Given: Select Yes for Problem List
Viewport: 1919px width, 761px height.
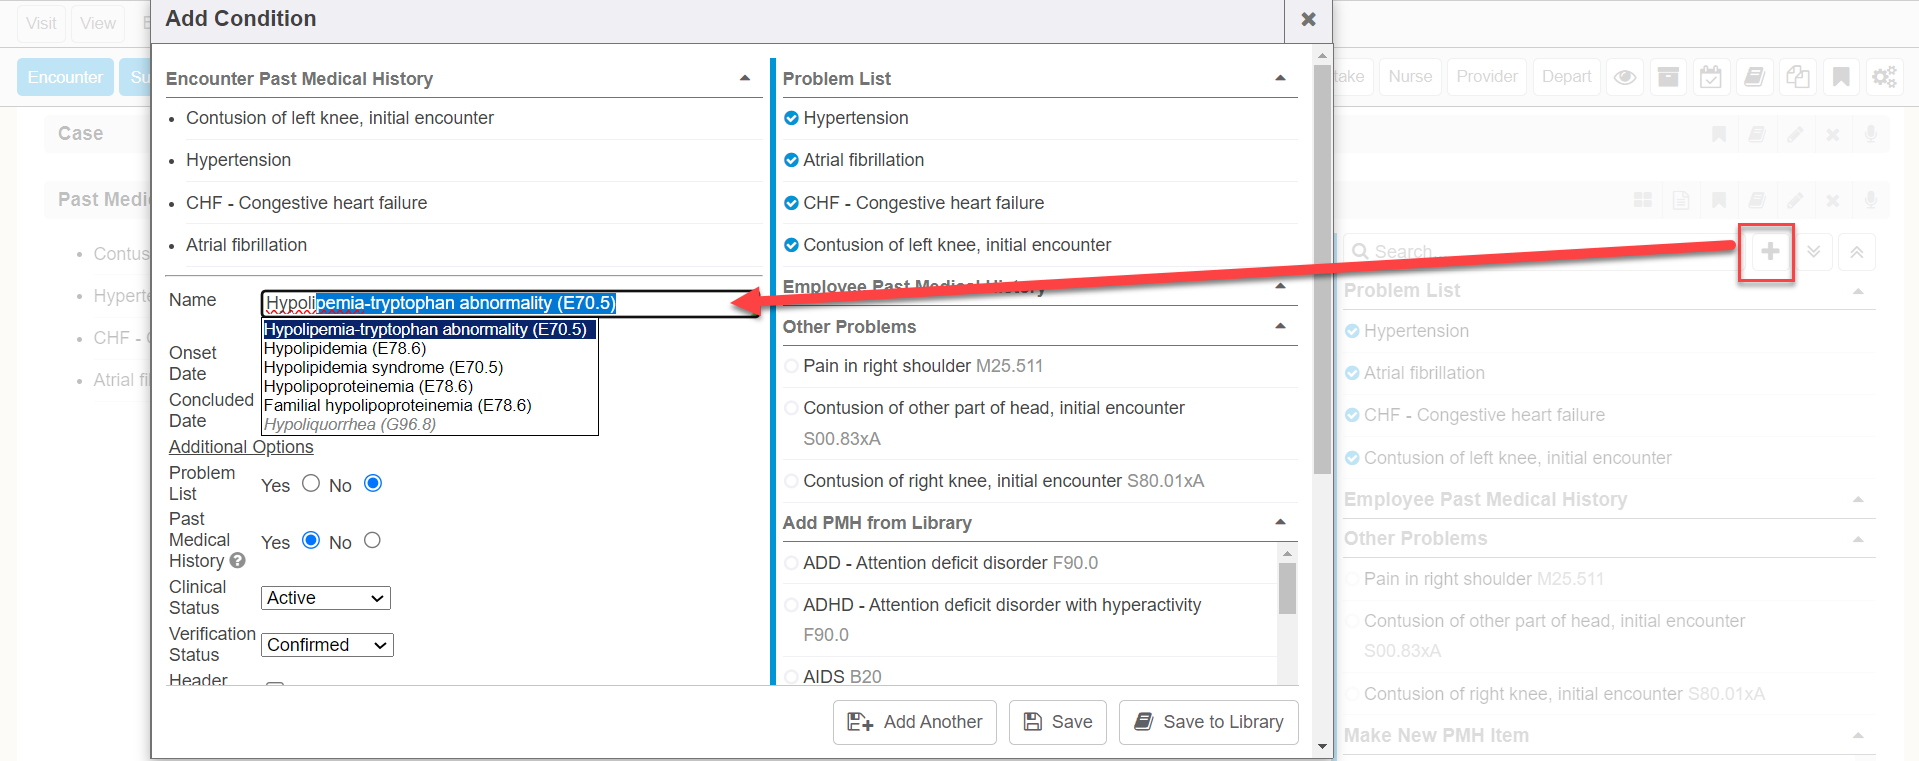Looking at the screenshot, I should 311,484.
